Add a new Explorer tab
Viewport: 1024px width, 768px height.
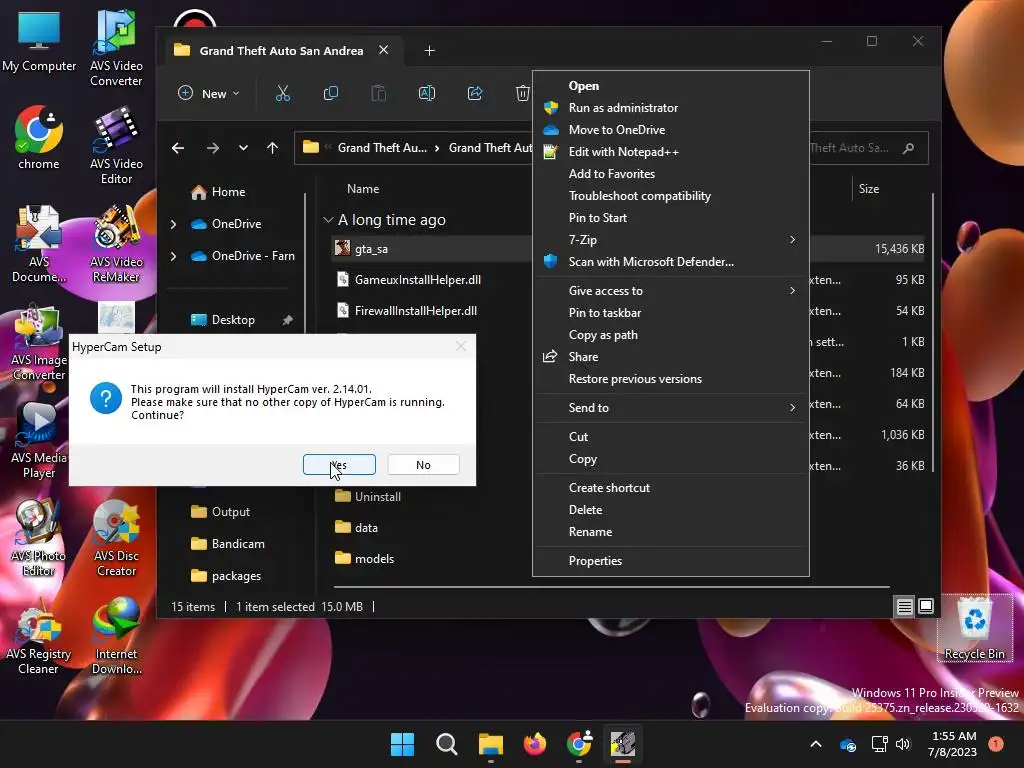point(429,50)
